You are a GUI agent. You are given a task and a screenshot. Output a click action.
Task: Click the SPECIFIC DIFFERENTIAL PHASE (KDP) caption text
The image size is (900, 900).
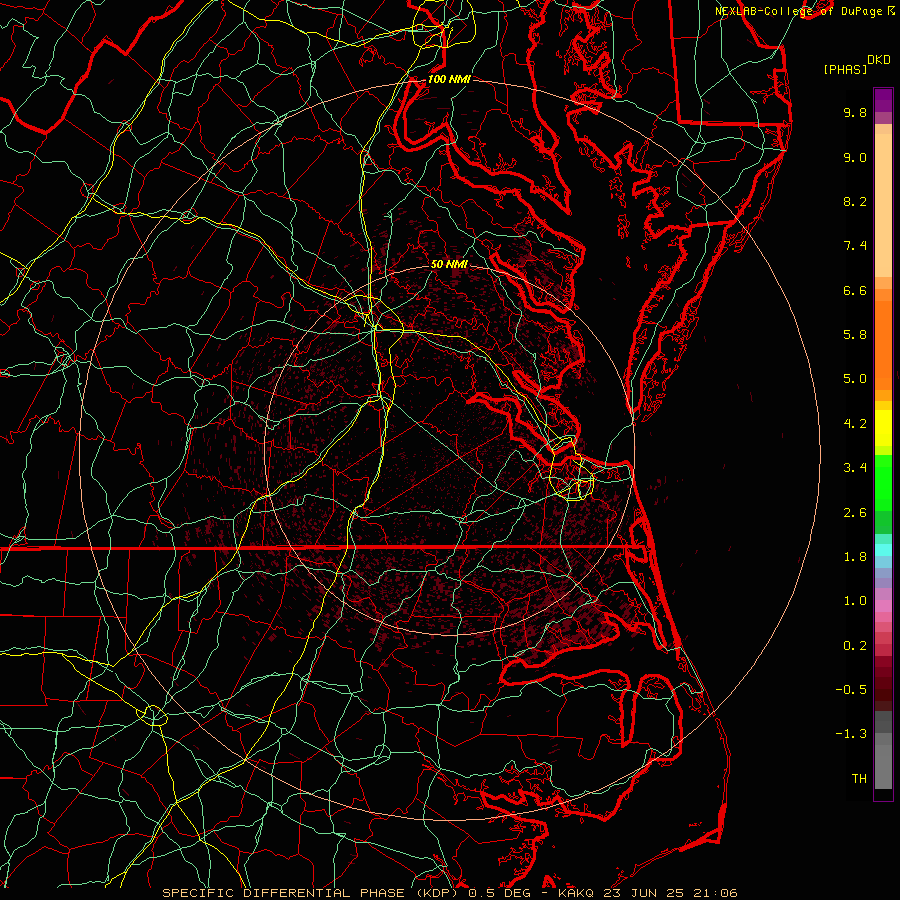310,893
